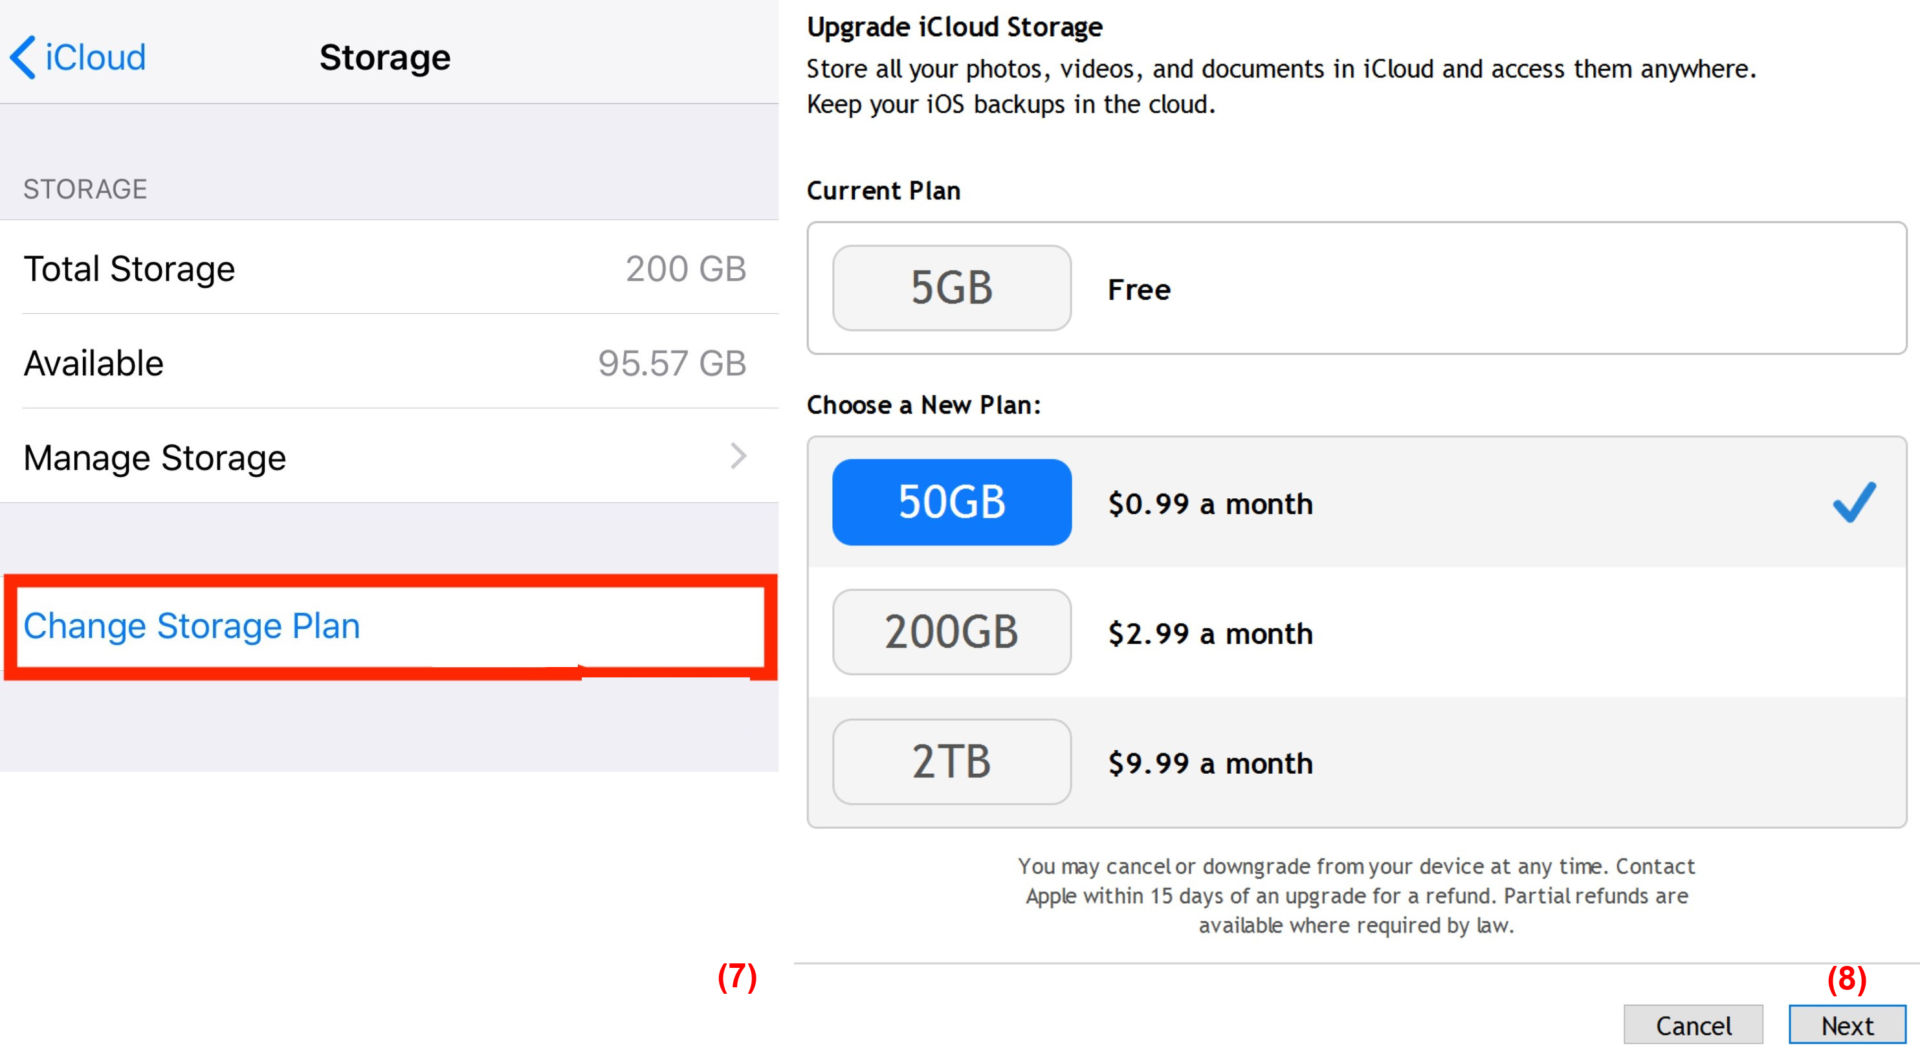Screen dimensions: 1920x1052
Task: Pick the 2TB storage plan
Action: click(951, 762)
